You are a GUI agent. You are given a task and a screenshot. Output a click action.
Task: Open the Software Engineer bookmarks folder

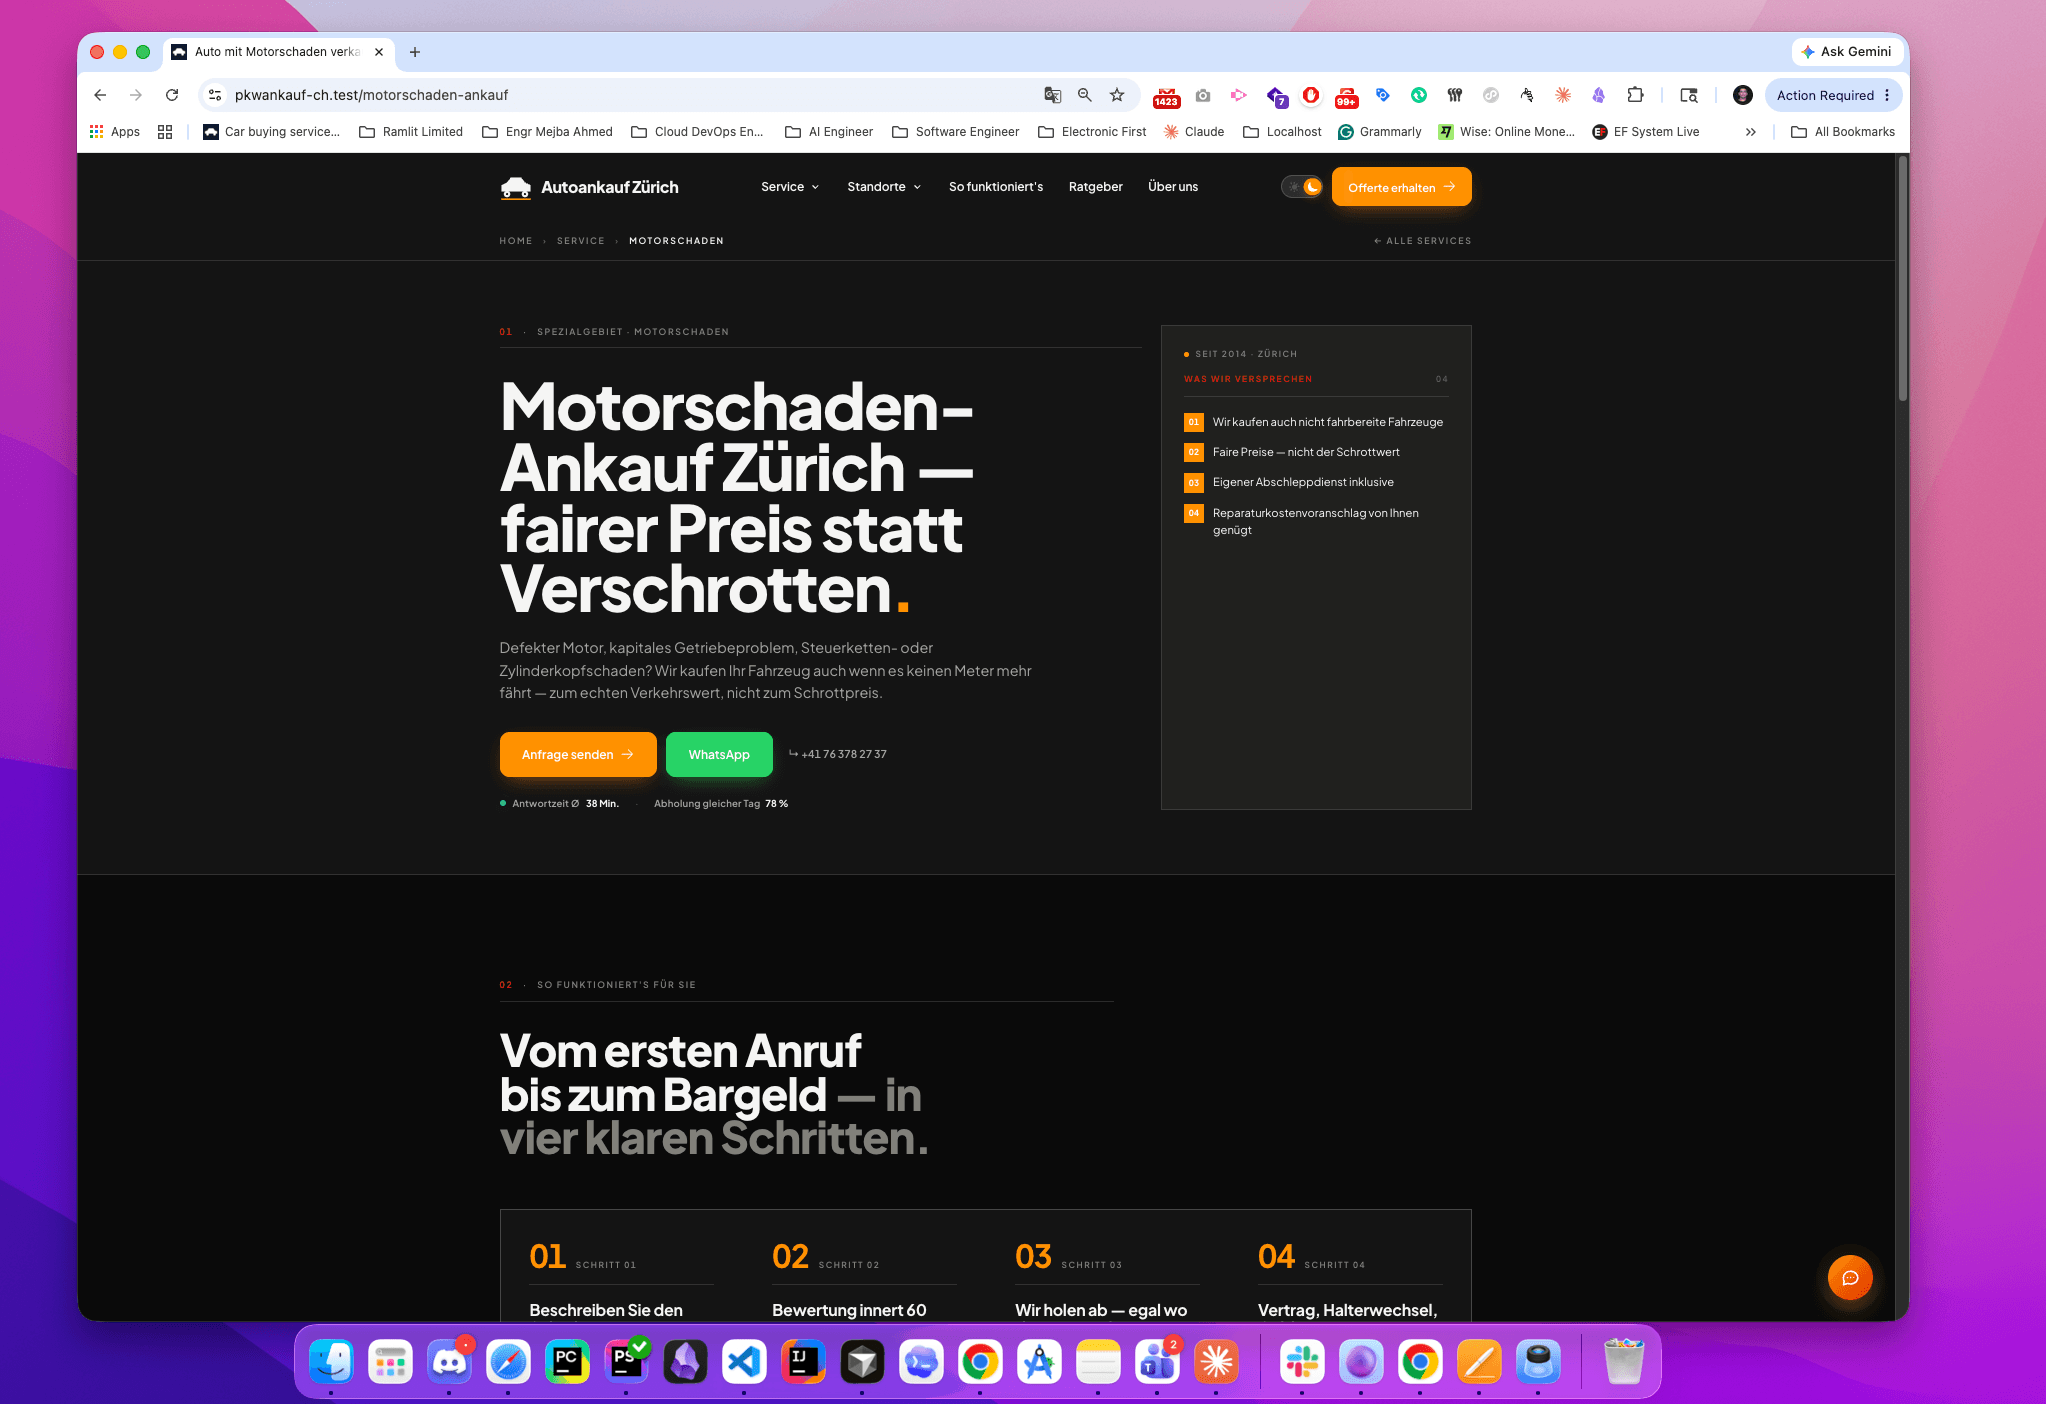click(955, 132)
